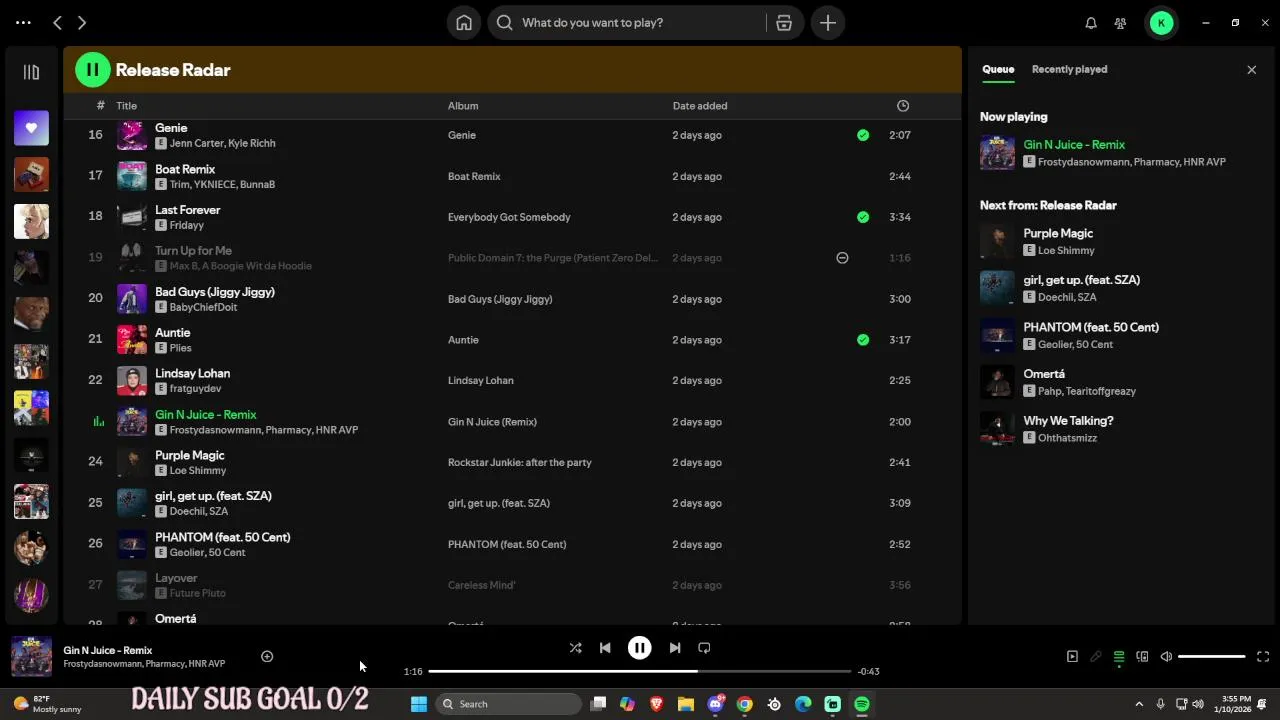Enter full screen mode
Screen dimensions: 1280x720
tap(1263, 657)
